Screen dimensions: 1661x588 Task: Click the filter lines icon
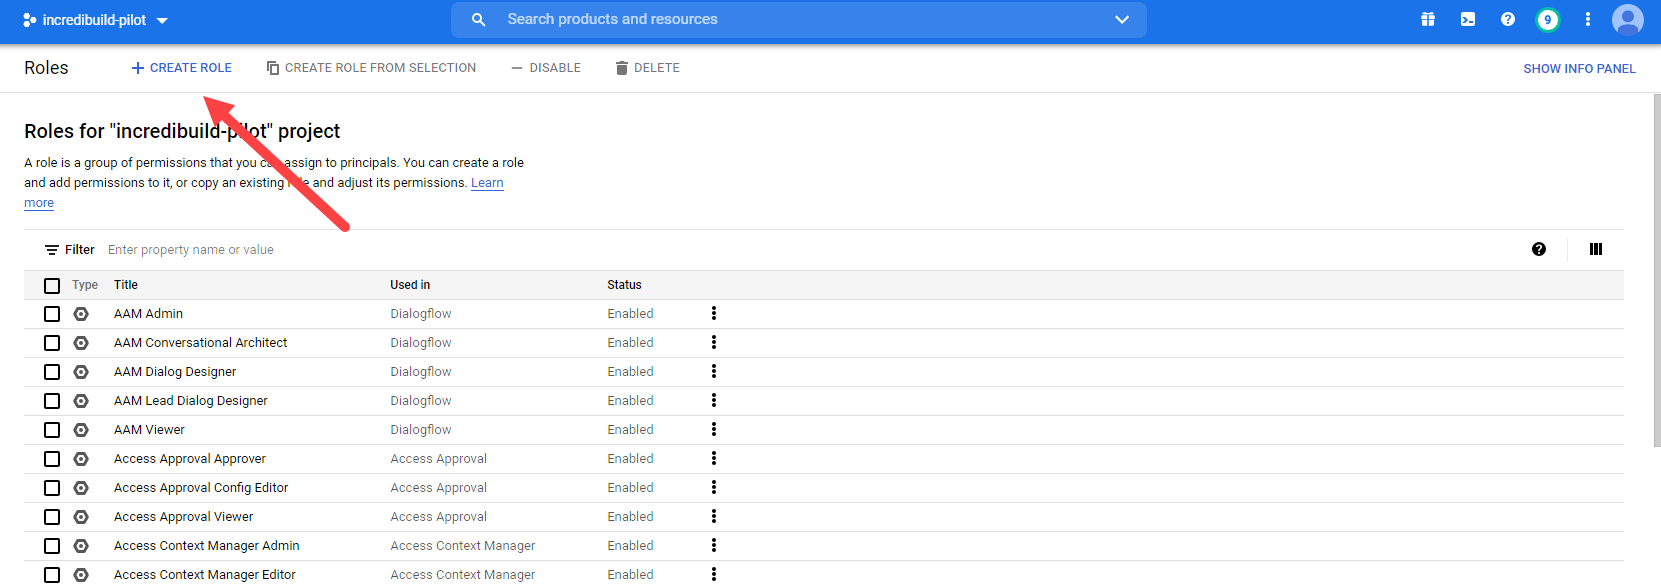click(x=52, y=250)
